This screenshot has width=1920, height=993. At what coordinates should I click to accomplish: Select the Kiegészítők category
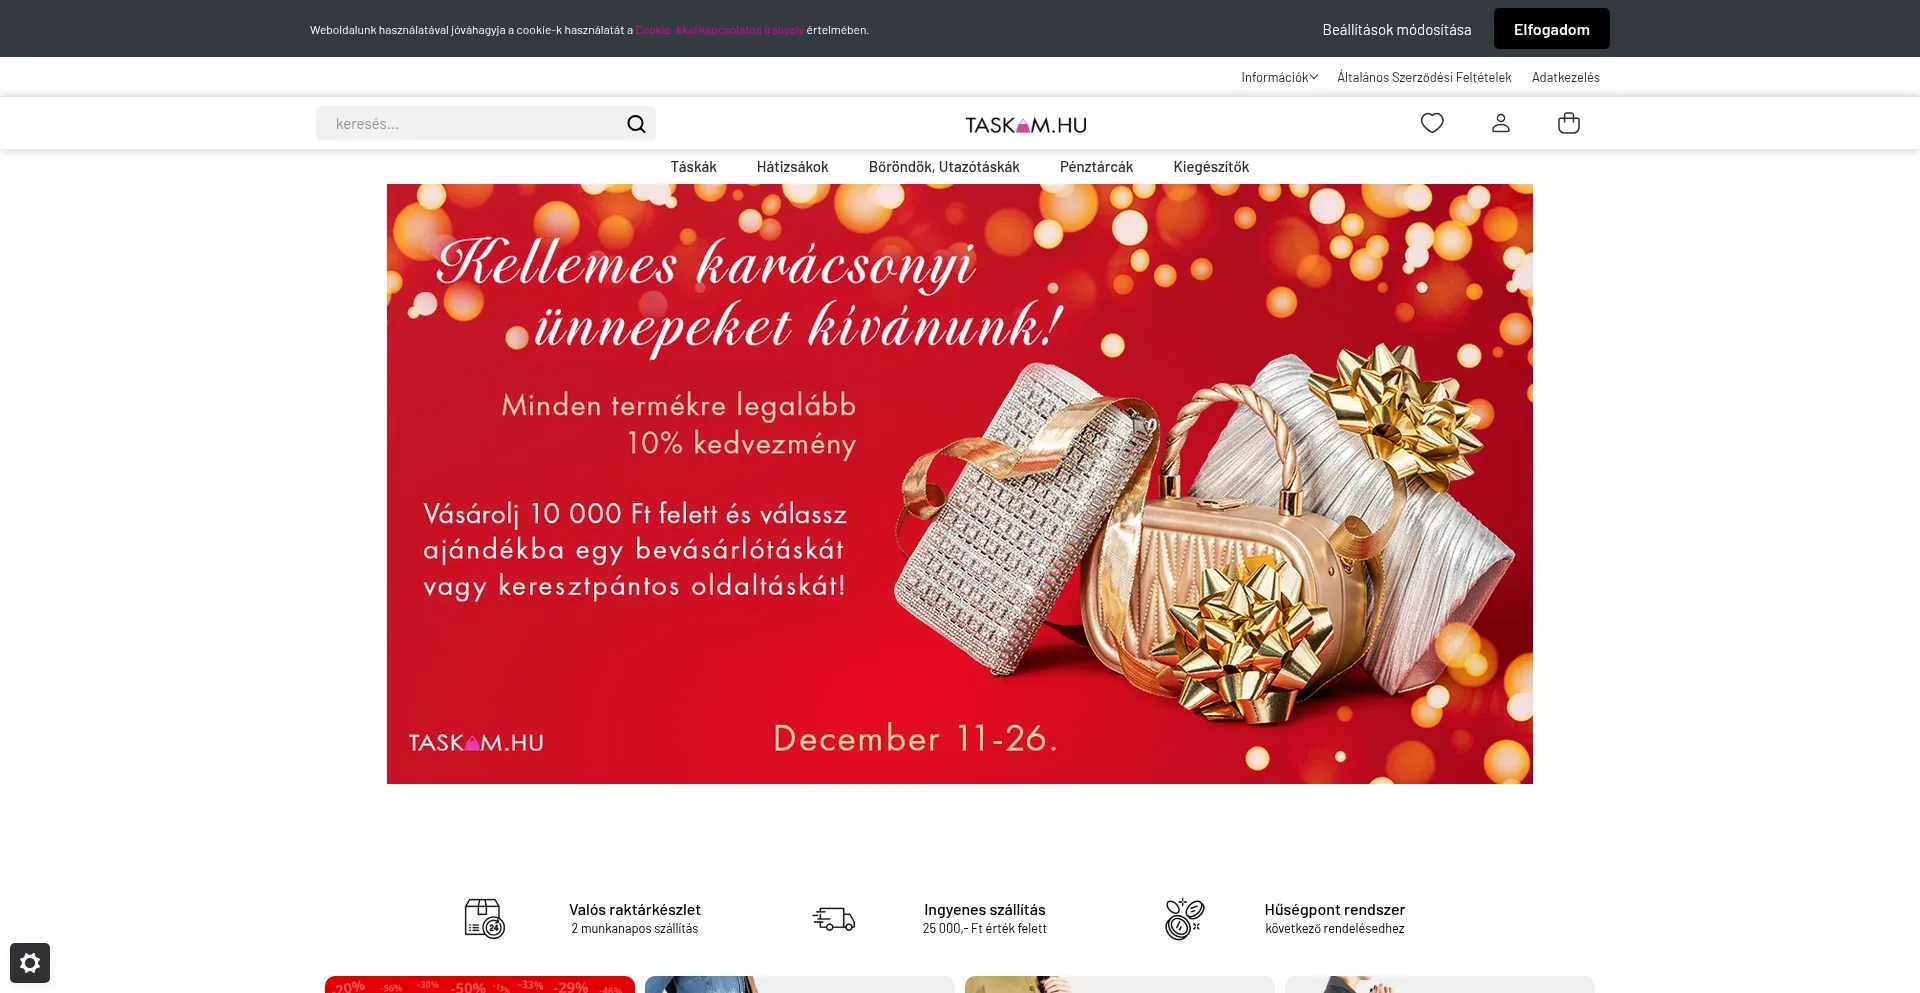pyautogui.click(x=1211, y=167)
